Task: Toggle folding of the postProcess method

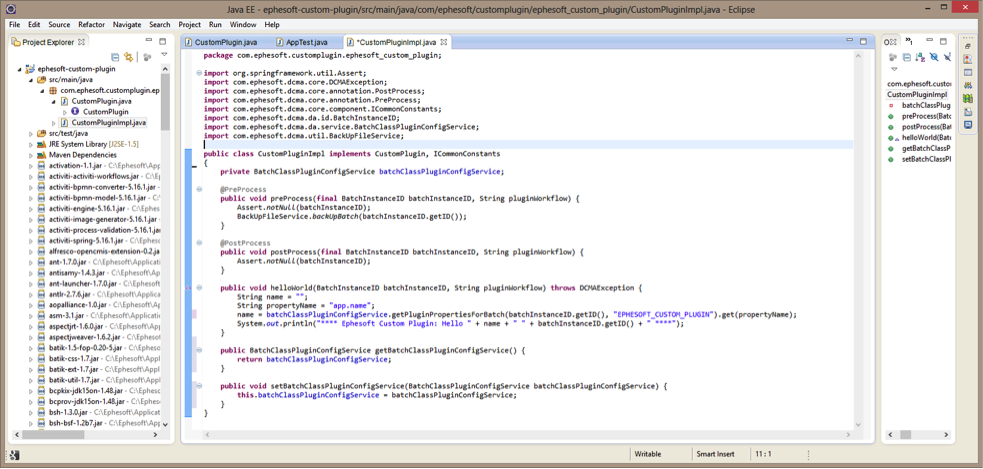Action: (x=199, y=243)
